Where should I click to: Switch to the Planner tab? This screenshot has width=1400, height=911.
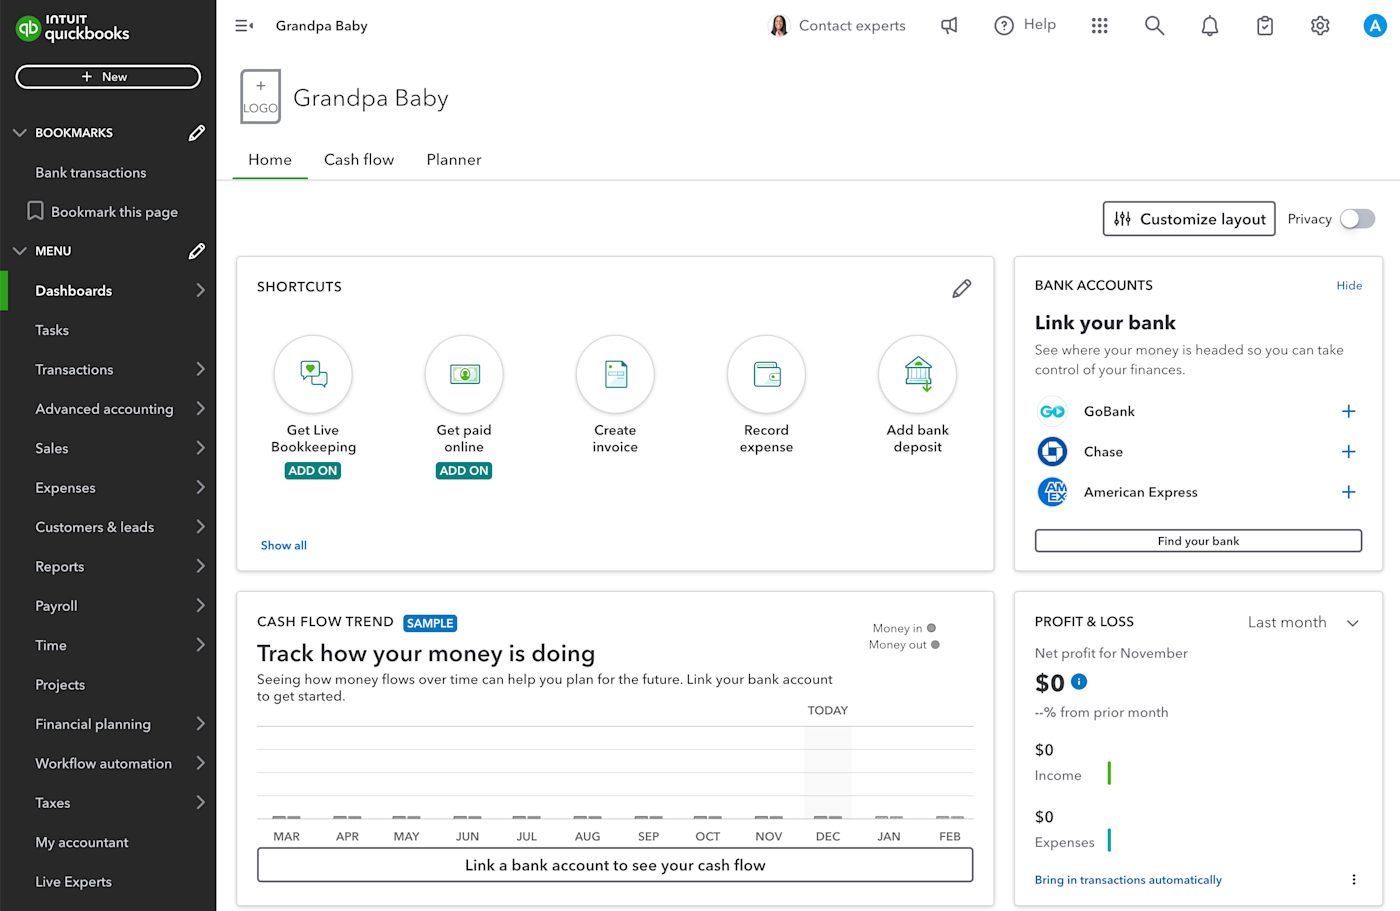tap(454, 160)
